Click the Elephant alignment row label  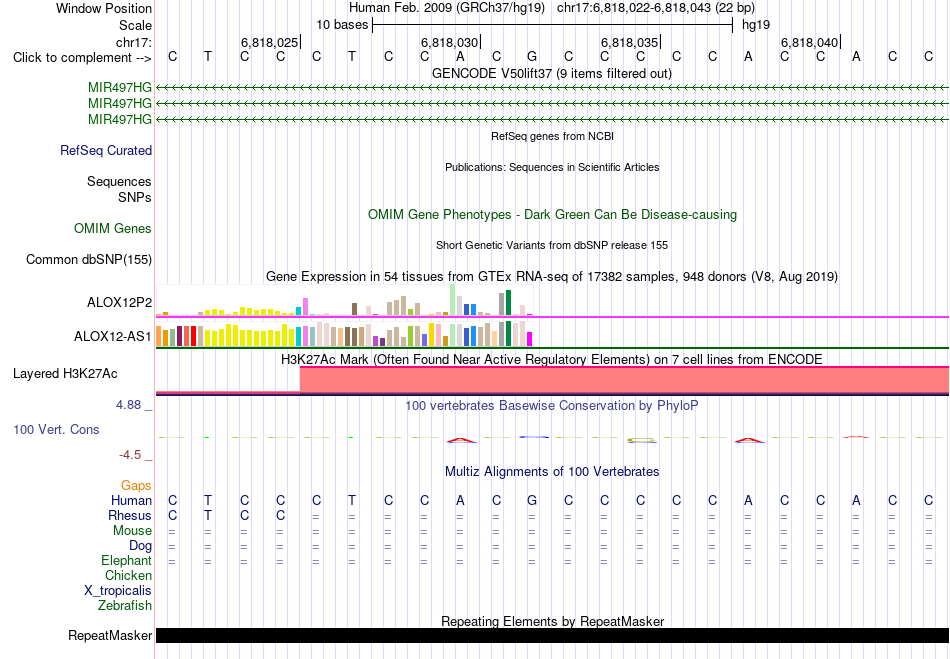point(126,560)
